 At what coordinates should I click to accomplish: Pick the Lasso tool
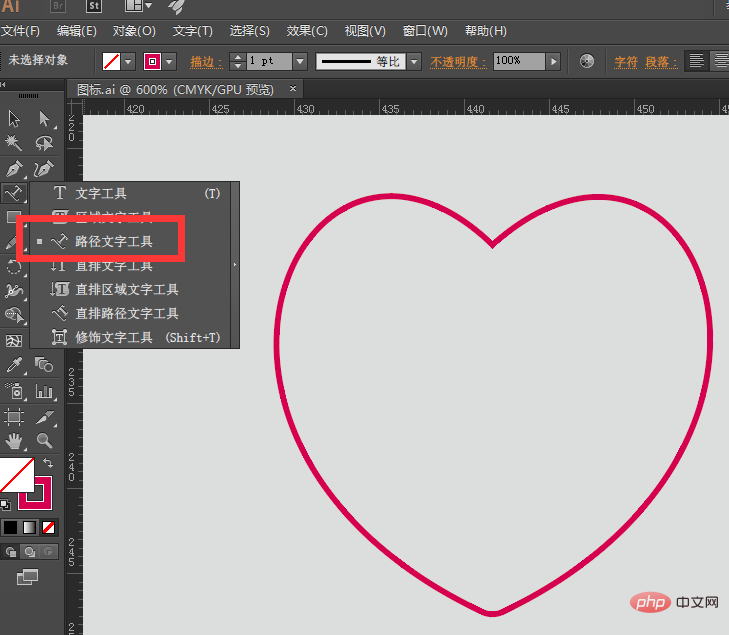pyautogui.click(x=44, y=143)
